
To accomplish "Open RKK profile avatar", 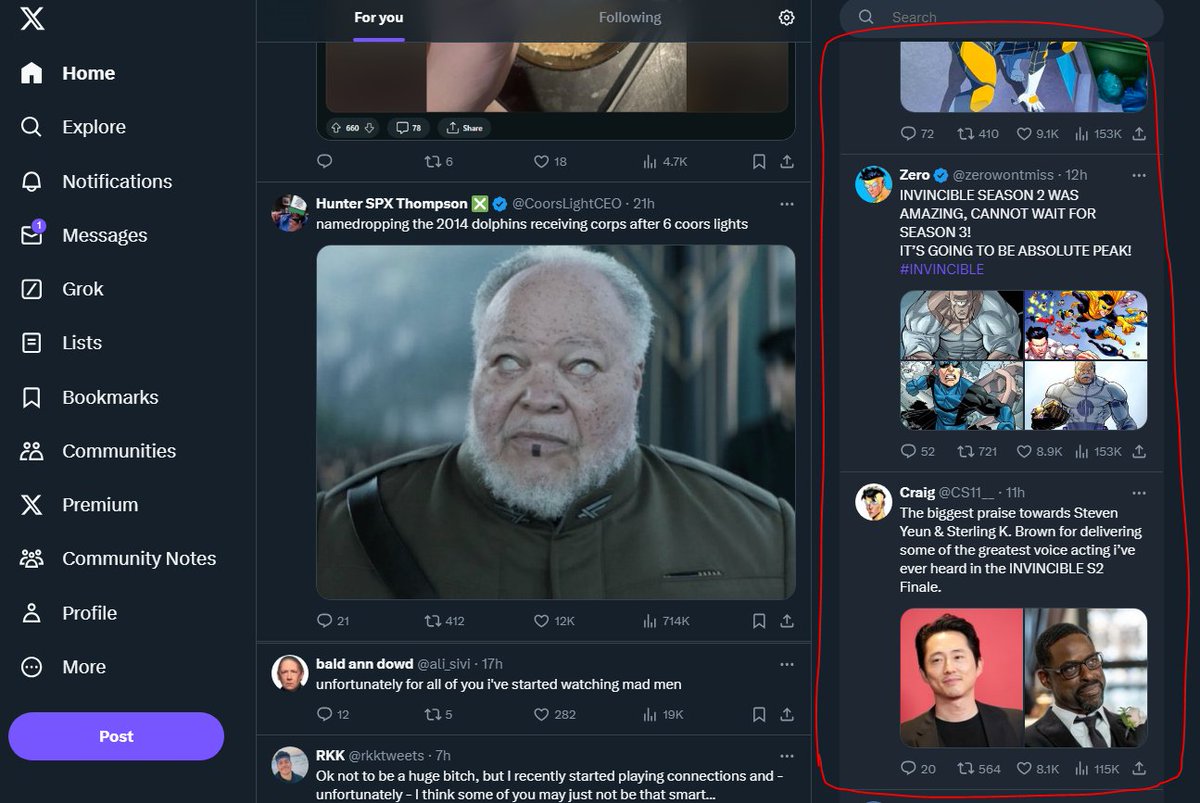I will 290,764.
